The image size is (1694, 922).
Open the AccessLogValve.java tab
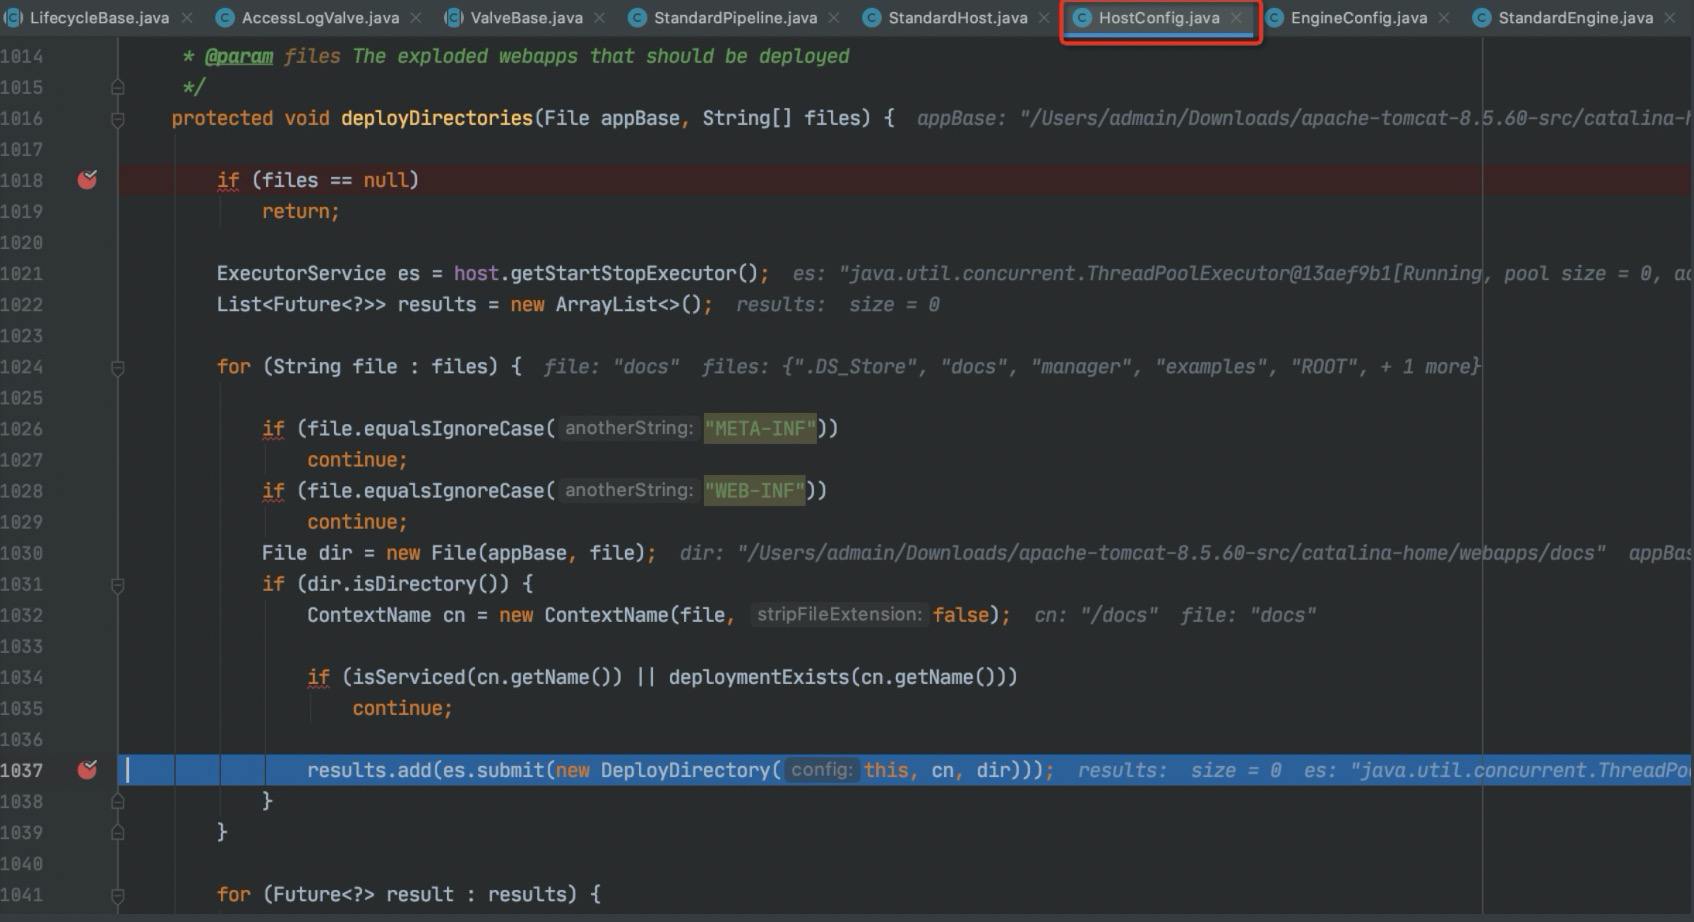(320, 18)
